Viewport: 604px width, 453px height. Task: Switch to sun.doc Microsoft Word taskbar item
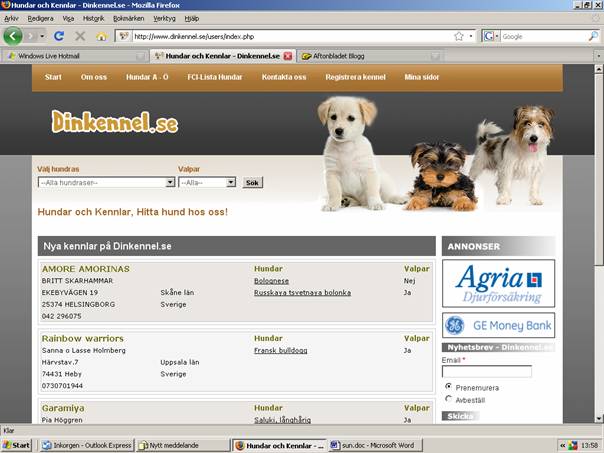376,445
